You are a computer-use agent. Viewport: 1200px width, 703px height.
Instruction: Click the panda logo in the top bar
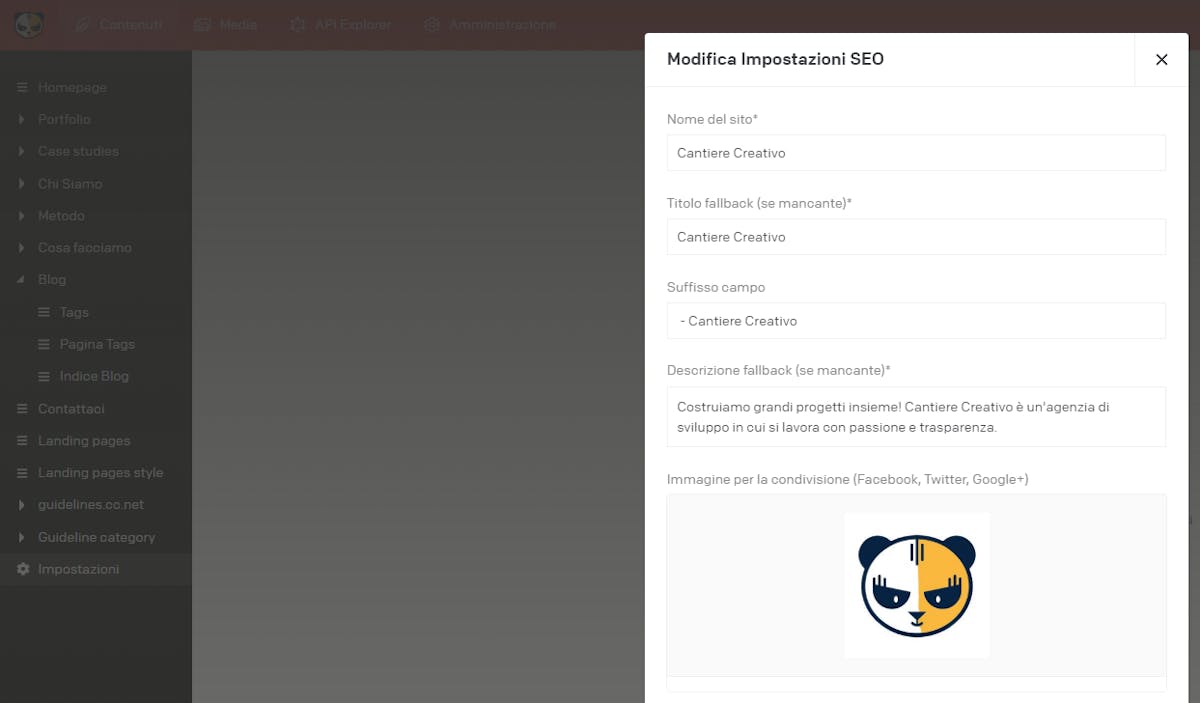point(29,24)
